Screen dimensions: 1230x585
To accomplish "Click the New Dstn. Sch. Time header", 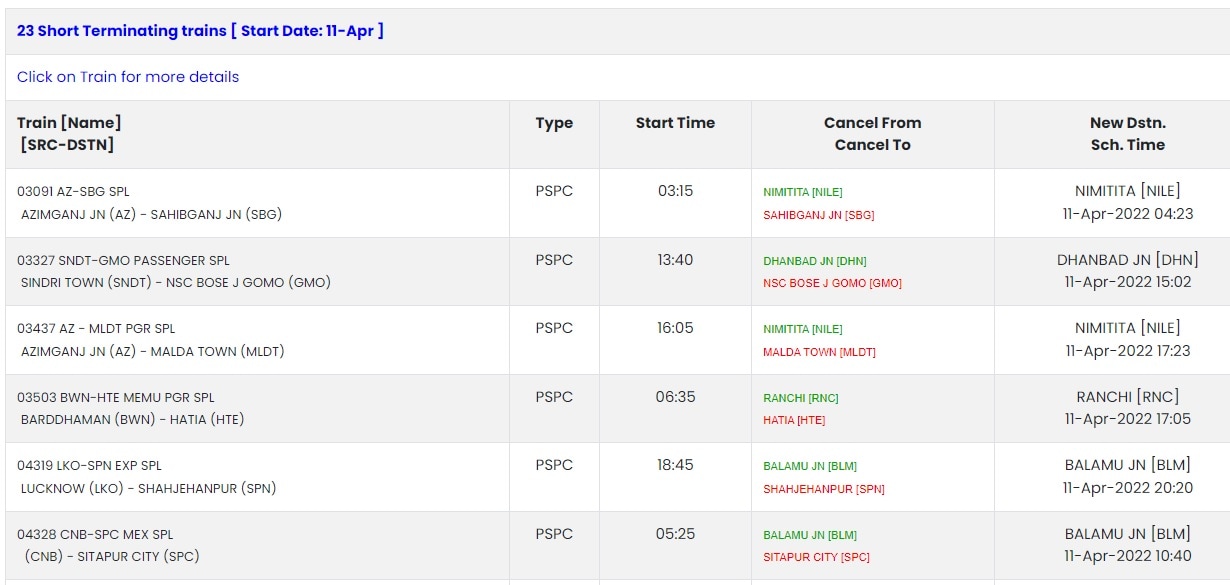I will [1128, 134].
